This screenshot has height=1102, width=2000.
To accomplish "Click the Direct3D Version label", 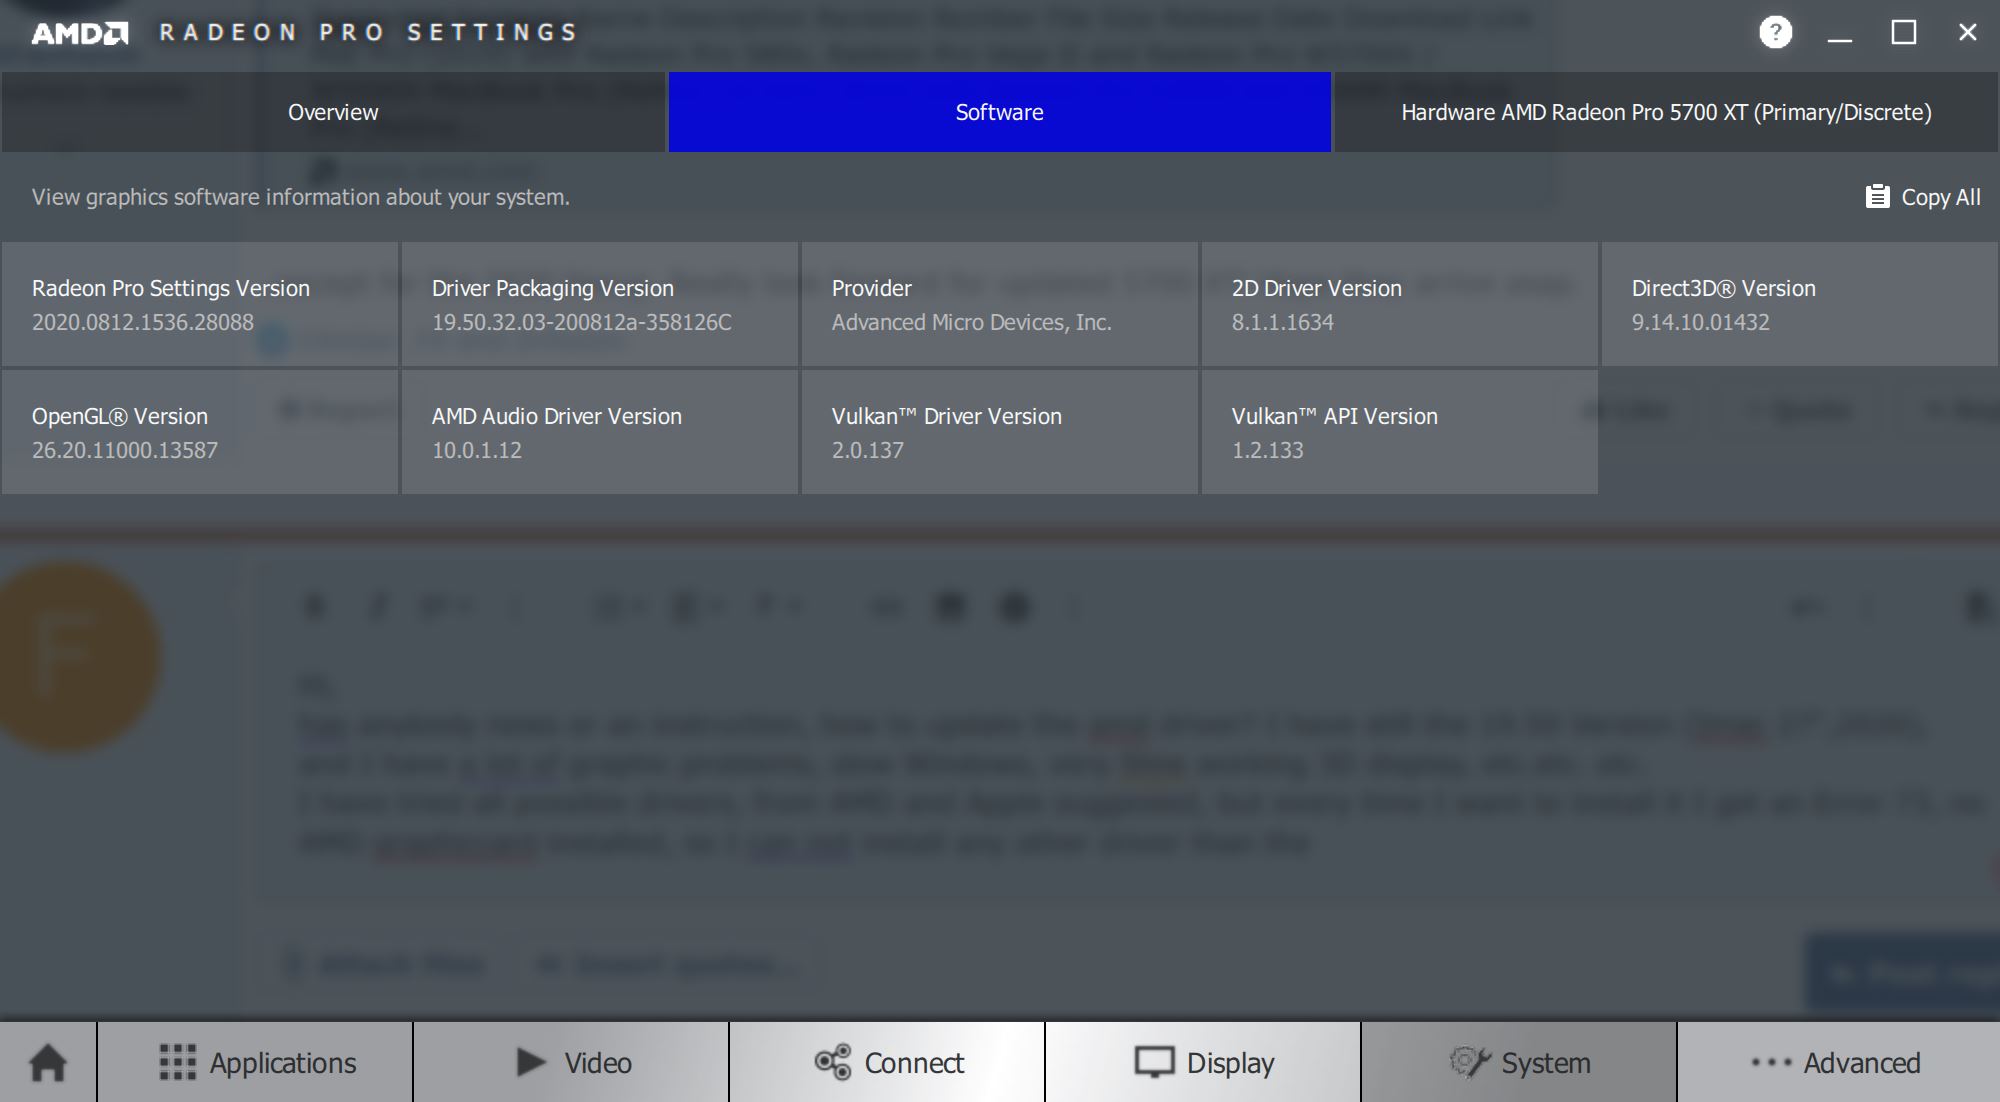I will [1724, 288].
